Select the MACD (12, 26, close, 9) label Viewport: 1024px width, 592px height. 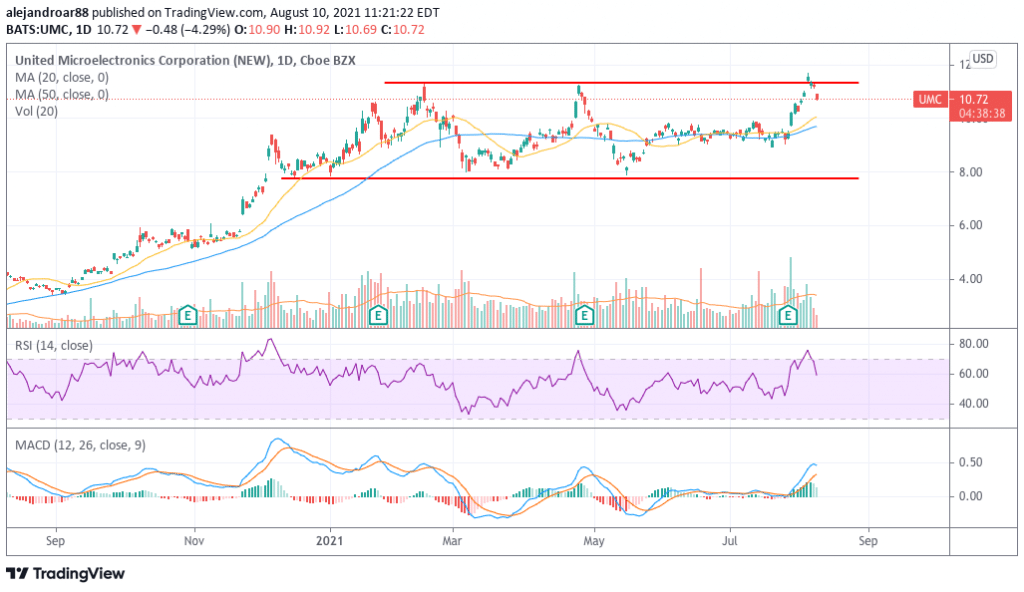pos(80,445)
